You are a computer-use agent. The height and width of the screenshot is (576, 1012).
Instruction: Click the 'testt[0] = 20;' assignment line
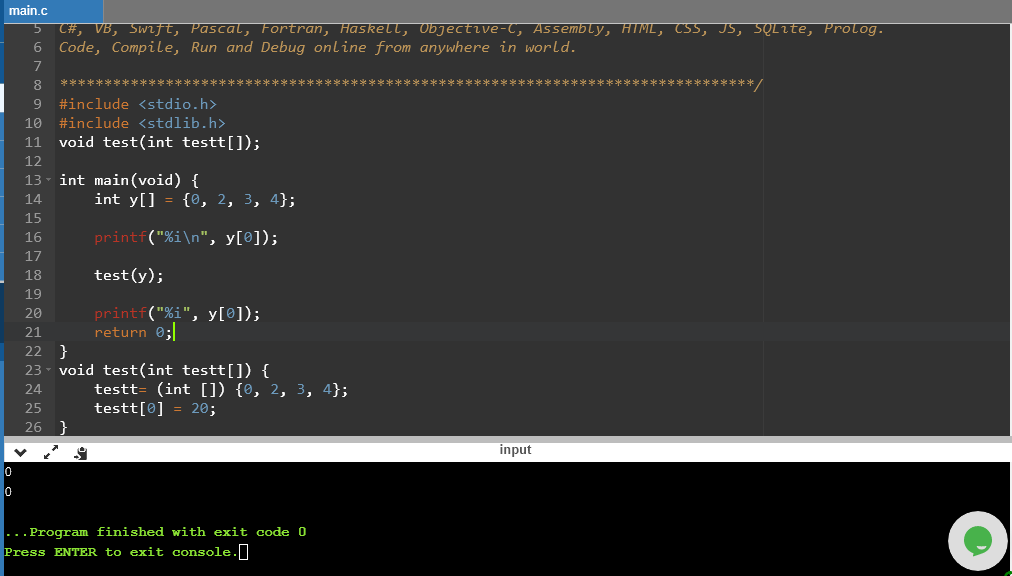tap(155, 409)
